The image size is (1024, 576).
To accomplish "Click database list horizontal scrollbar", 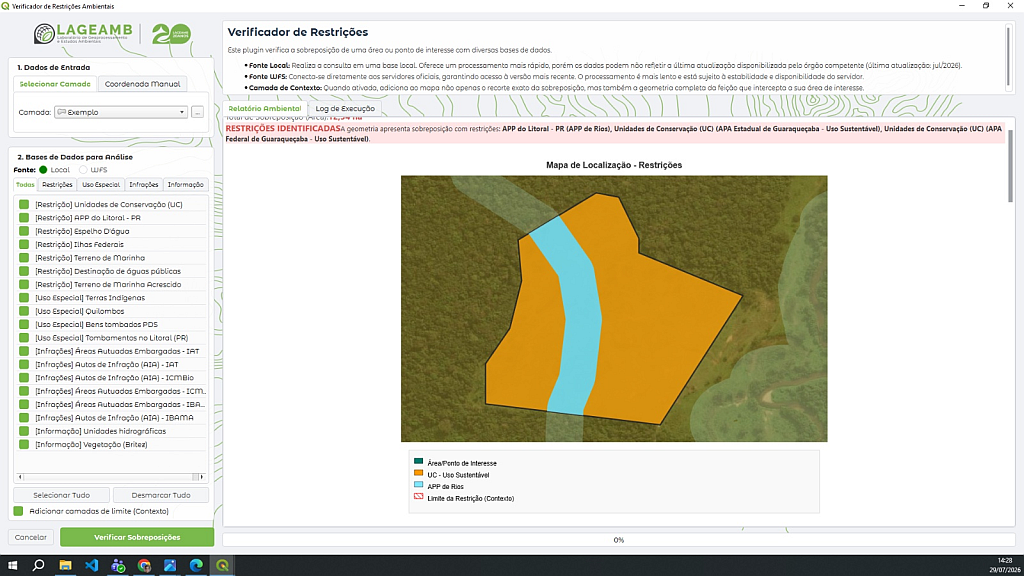I will pos(110,477).
